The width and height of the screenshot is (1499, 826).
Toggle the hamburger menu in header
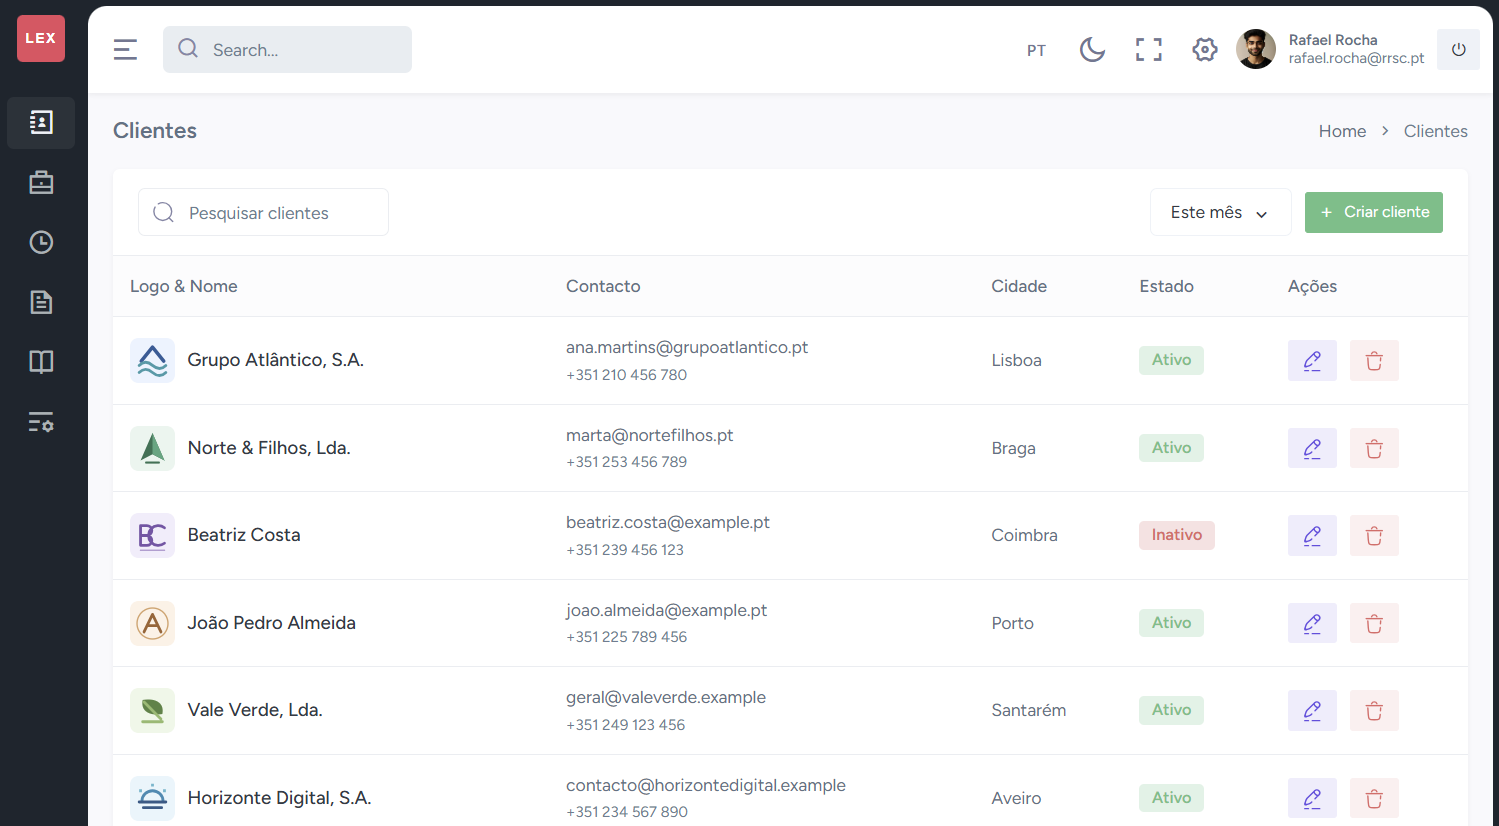tap(125, 49)
